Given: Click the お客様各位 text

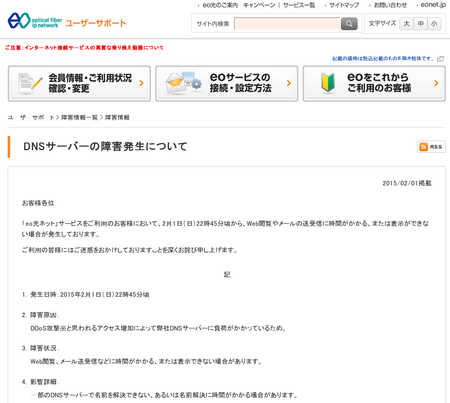Looking at the screenshot, I should pyautogui.click(x=38, y=203).
